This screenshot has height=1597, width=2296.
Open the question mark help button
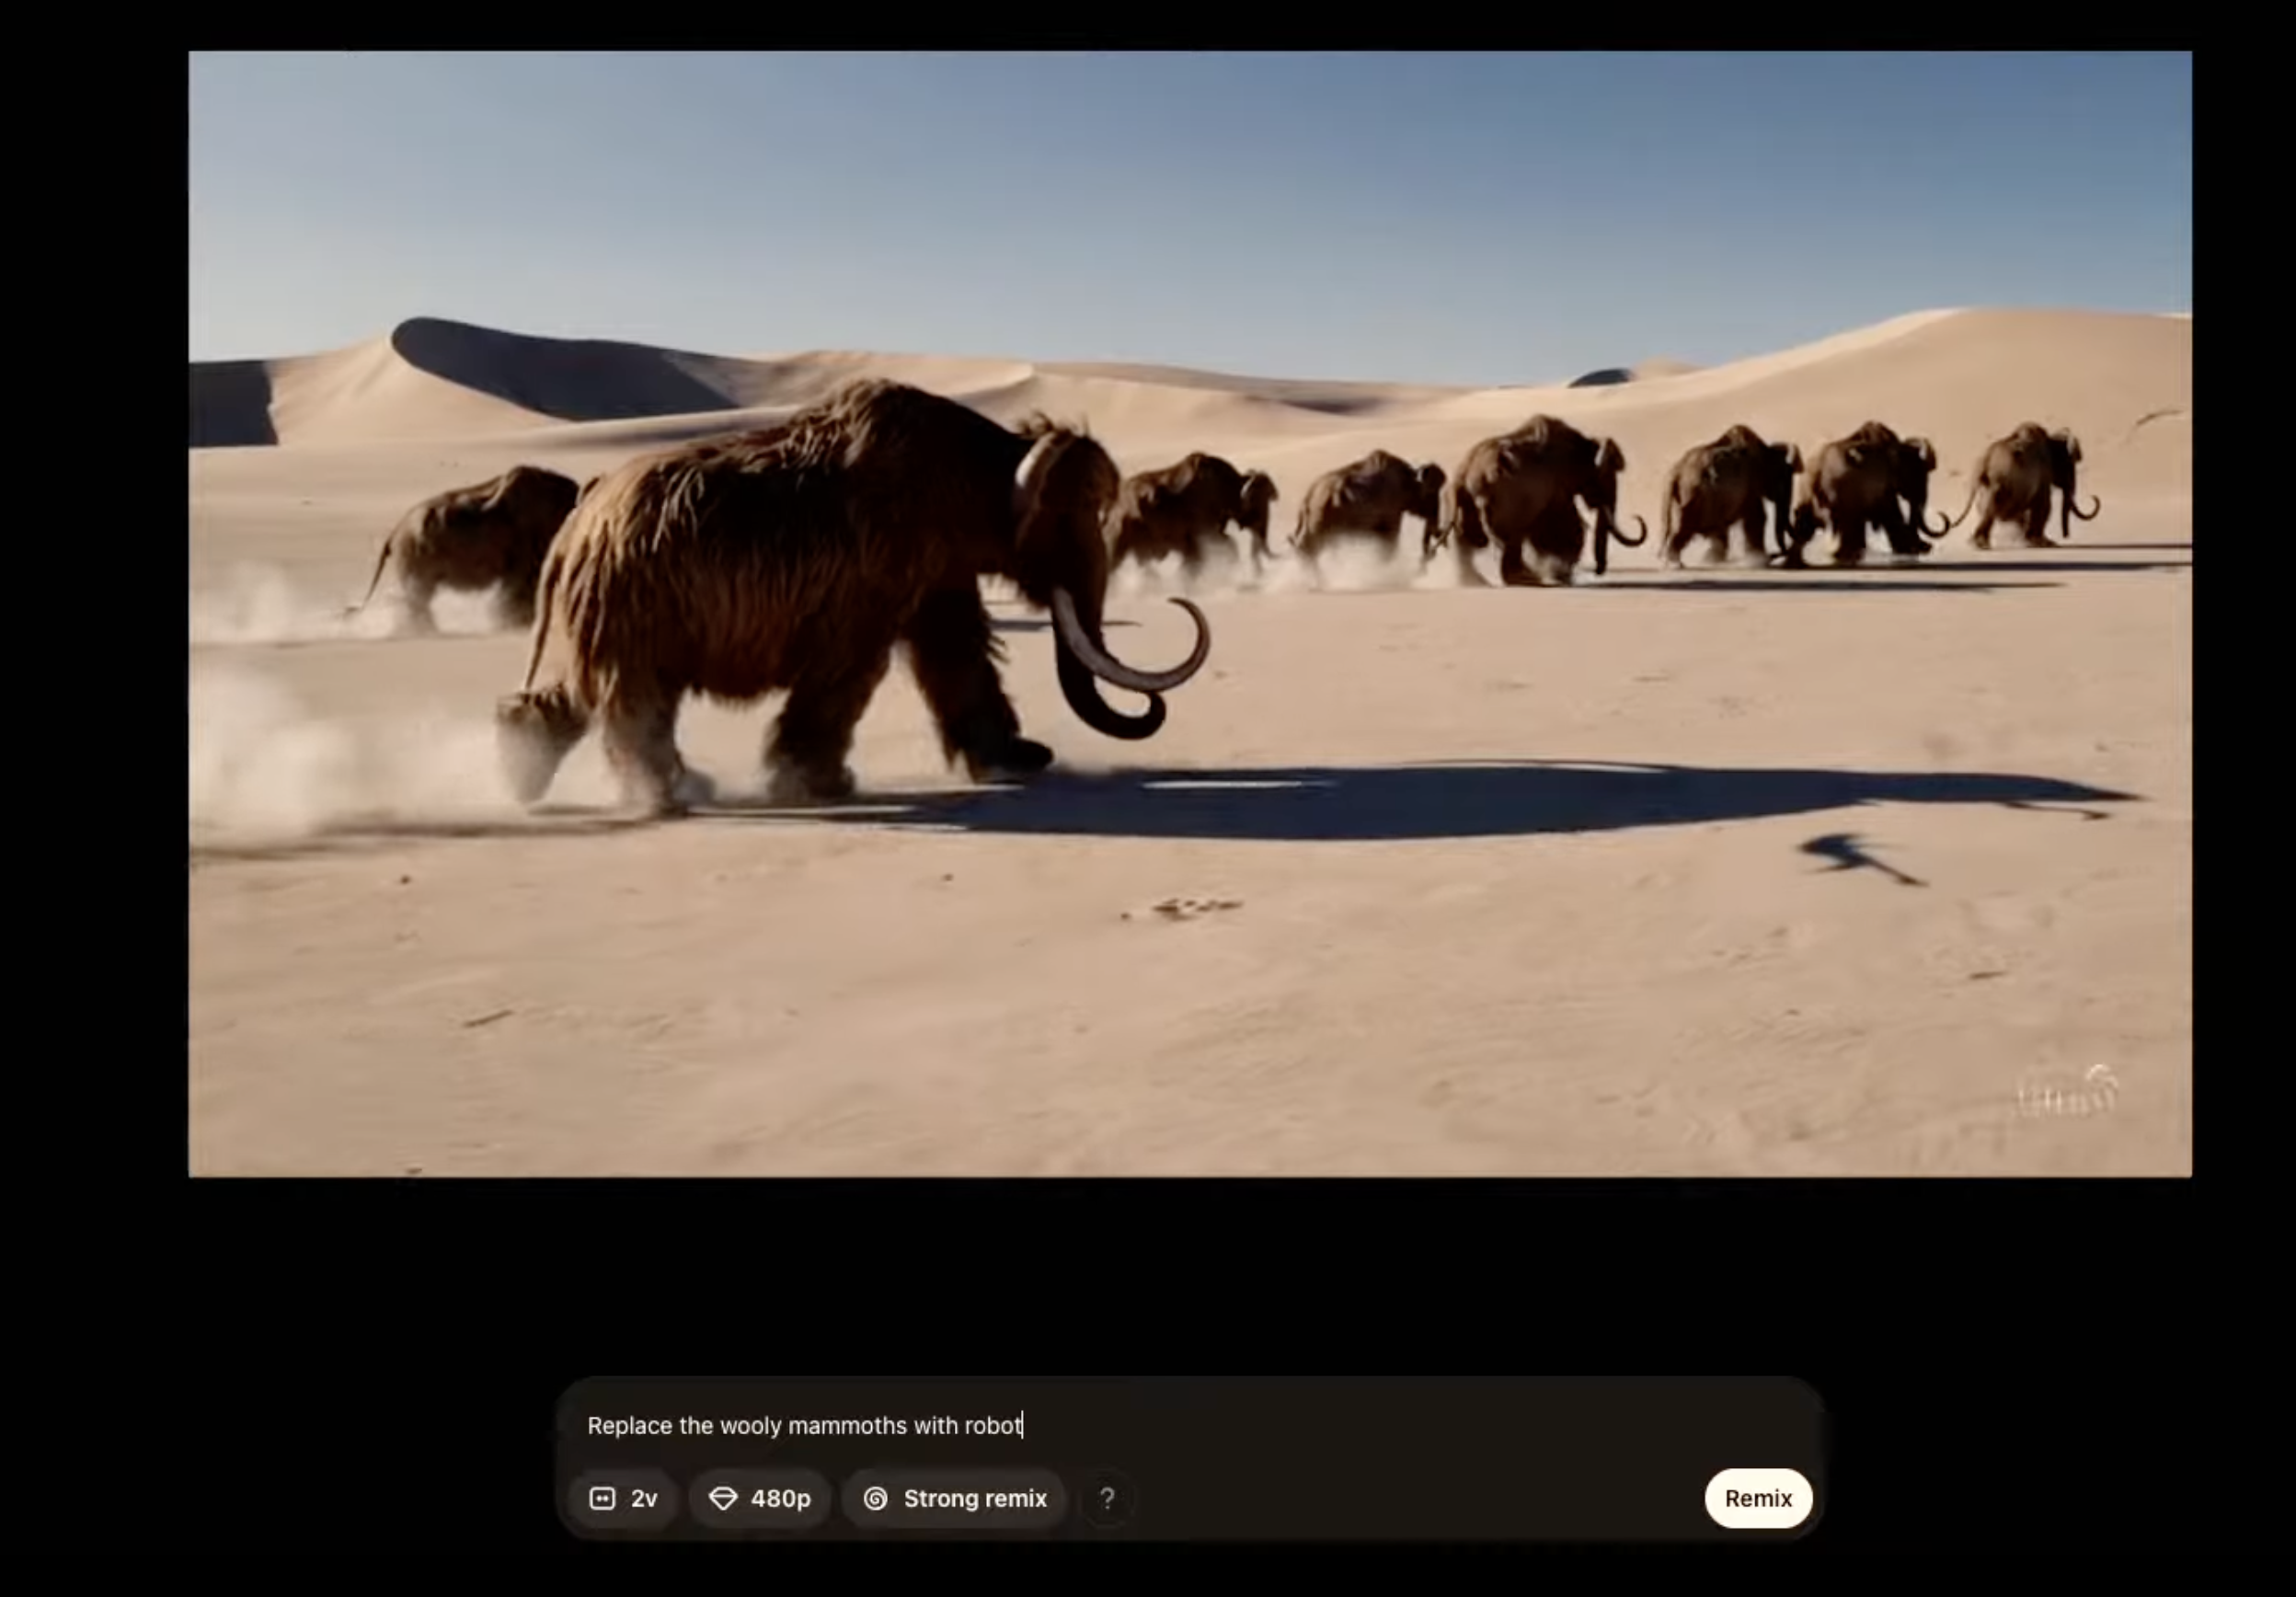(x=1106, y=1498)
